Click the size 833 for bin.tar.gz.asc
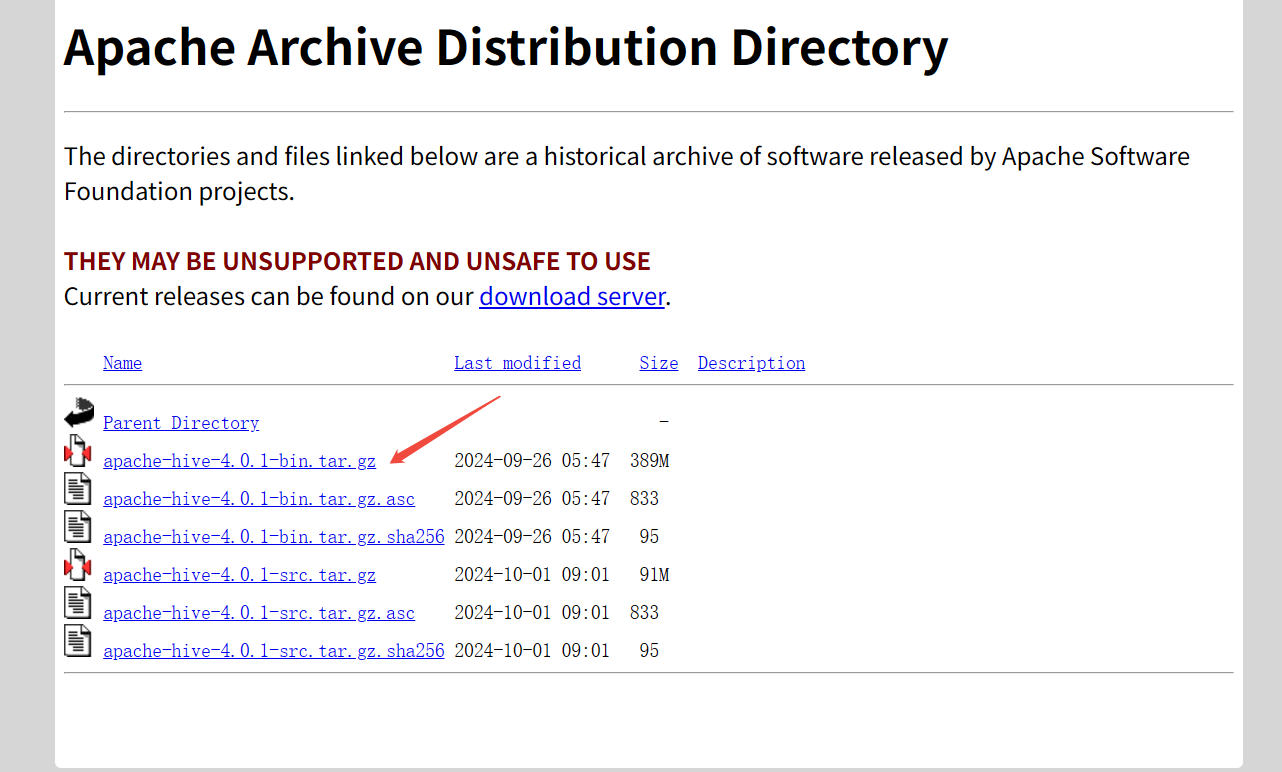Screen dimensions: 1282x772 [645, 499]
